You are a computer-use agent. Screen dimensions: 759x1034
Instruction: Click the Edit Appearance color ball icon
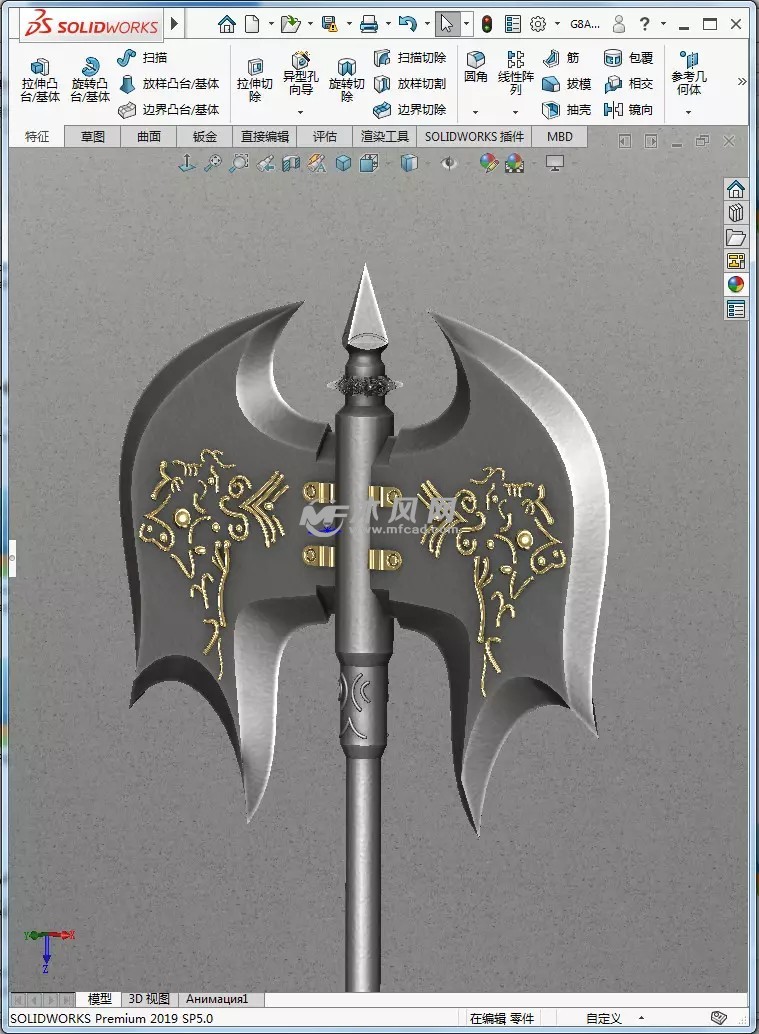(x=488, y=163)
